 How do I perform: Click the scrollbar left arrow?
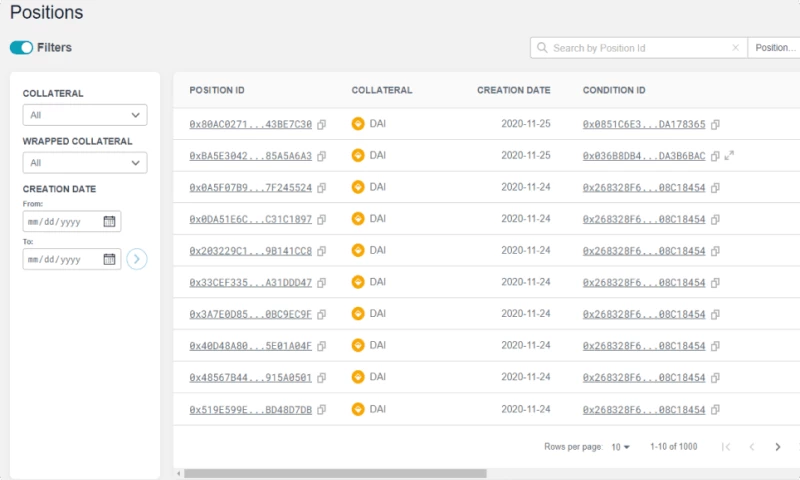[179, 473]
